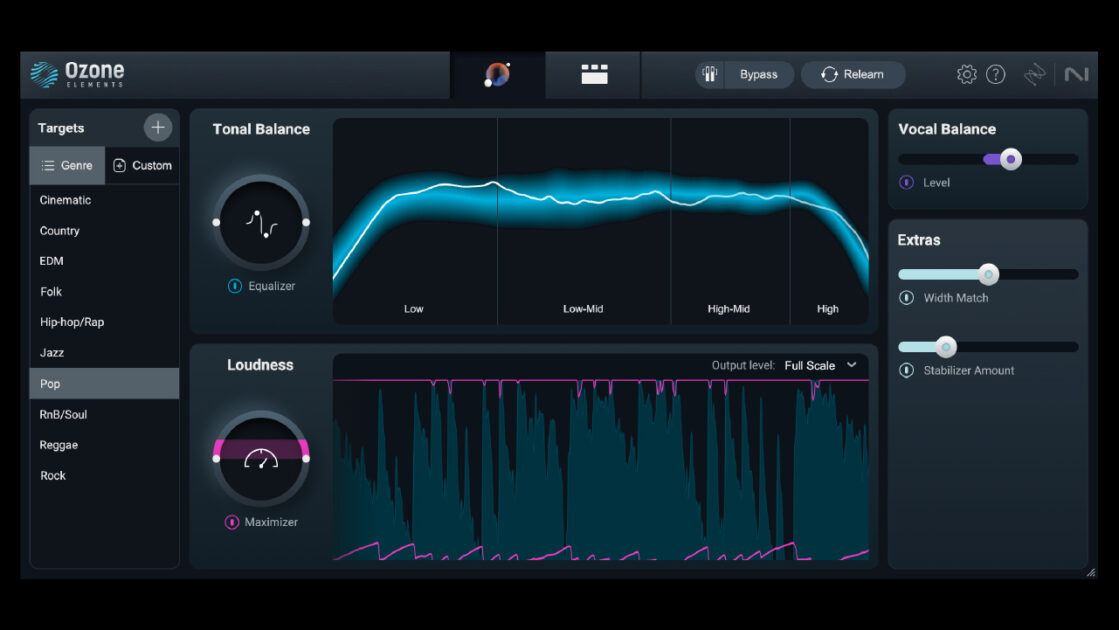Select the RnB/Soul genre target

point(104,415)
